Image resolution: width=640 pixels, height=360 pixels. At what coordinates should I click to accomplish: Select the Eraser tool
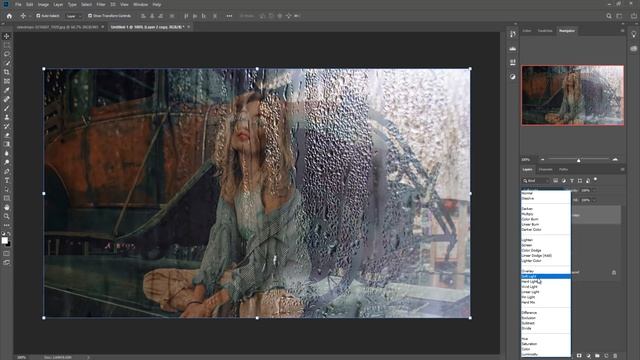click(x=7, y=135)
